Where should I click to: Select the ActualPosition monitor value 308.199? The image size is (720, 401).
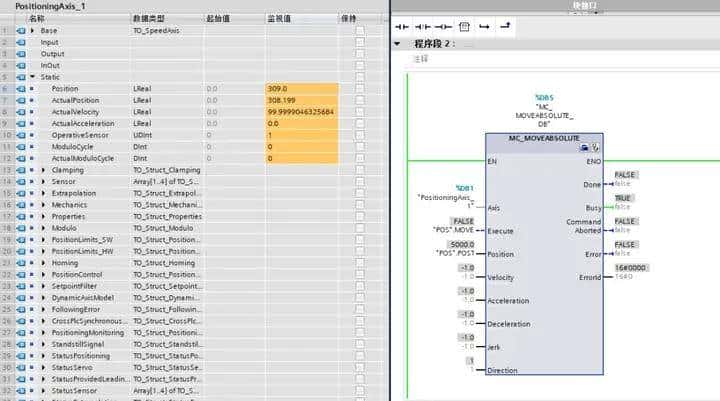[x=302, y=100]
